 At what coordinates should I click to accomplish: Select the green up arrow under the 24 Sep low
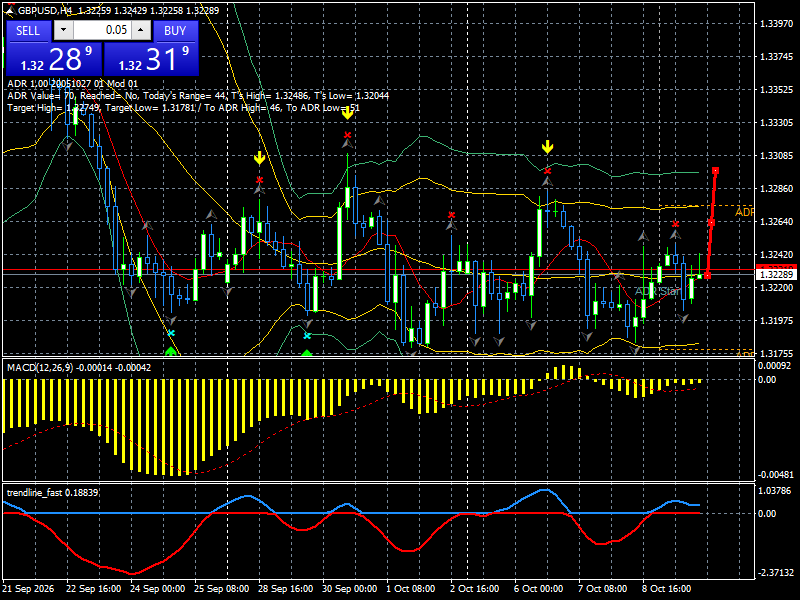point(170,351)
